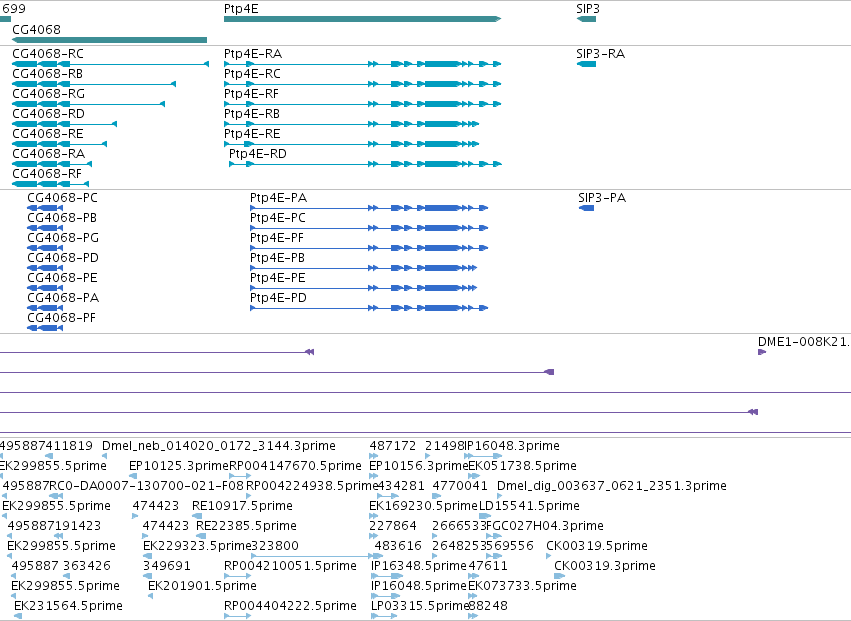Select the SIP3 gene label

coord(588,9)
